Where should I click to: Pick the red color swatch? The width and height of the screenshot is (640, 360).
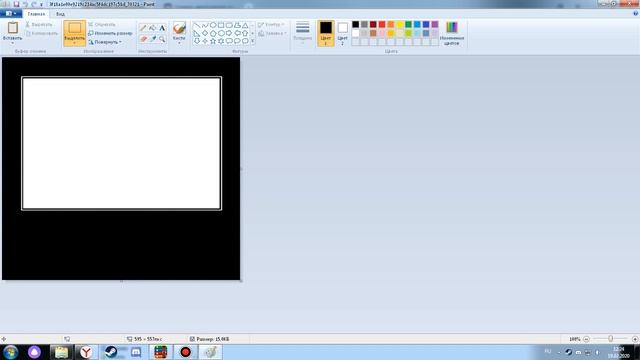point(382,24)
